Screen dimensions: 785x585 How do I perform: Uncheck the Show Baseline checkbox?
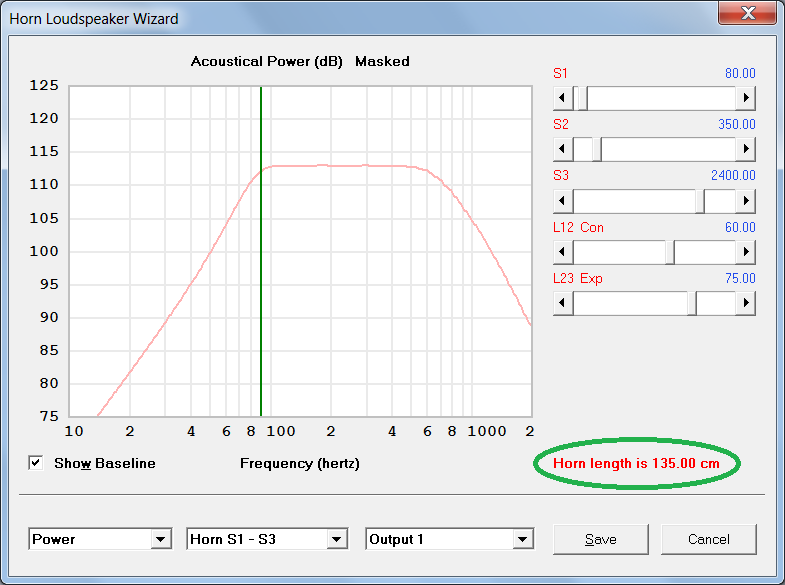[x=36, y=463]
